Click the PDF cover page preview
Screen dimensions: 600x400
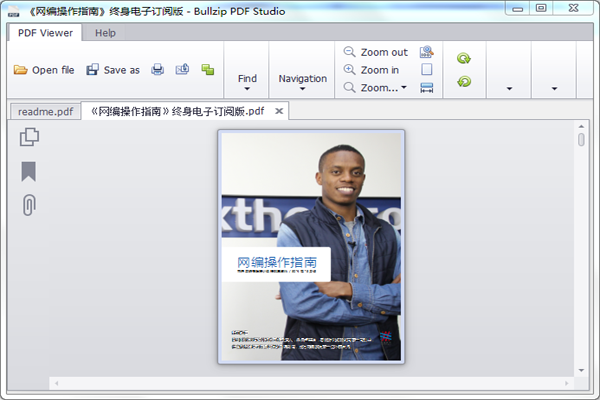pyautogui.click(x=311, y=247)
